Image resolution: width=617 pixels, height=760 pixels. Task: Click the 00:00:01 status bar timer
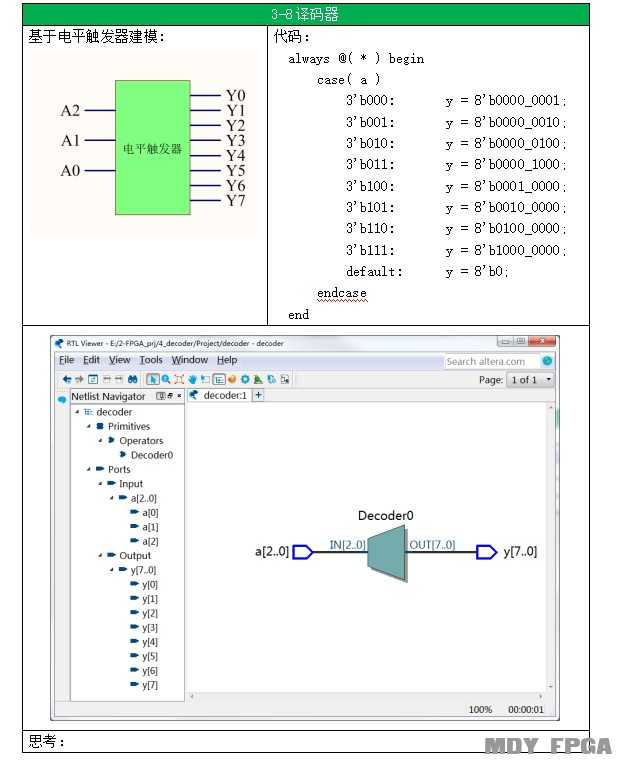[526, 709]
